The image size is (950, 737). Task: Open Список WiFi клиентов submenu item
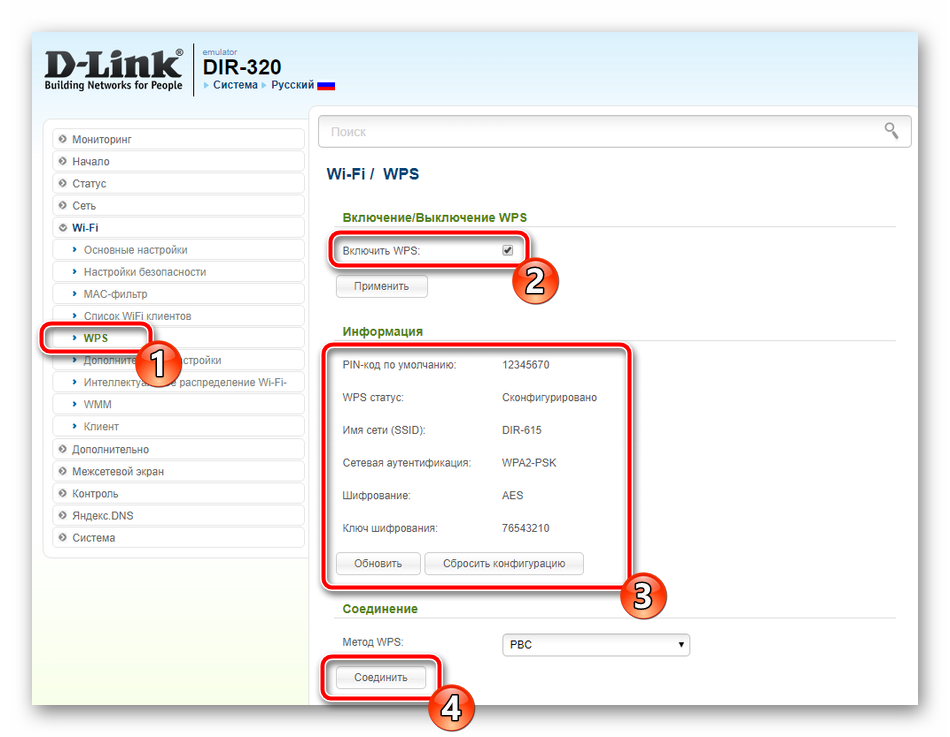click(178, 316)
